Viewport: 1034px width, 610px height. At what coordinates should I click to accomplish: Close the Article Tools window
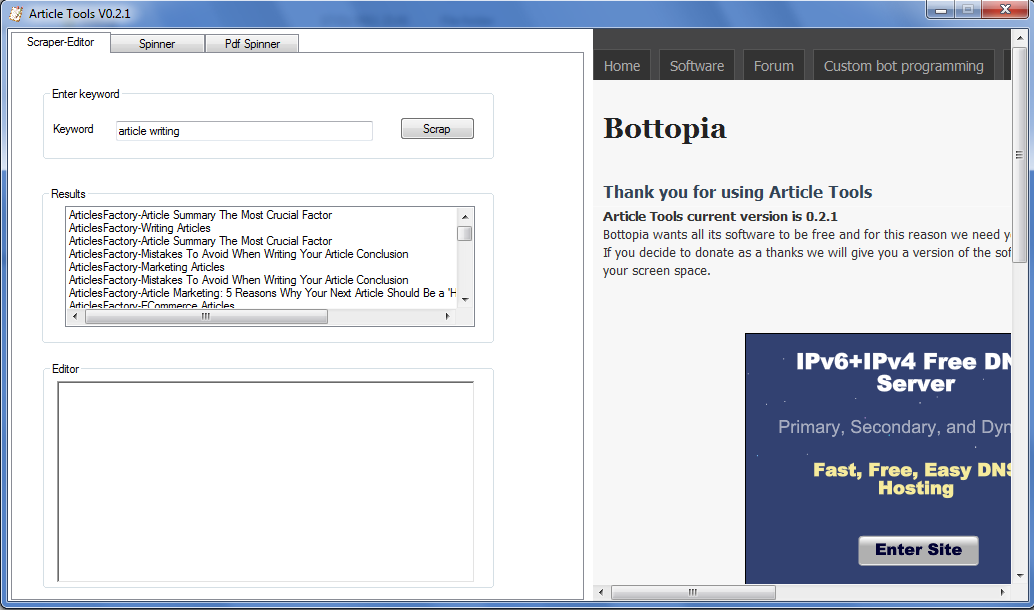click(1006, 10)
